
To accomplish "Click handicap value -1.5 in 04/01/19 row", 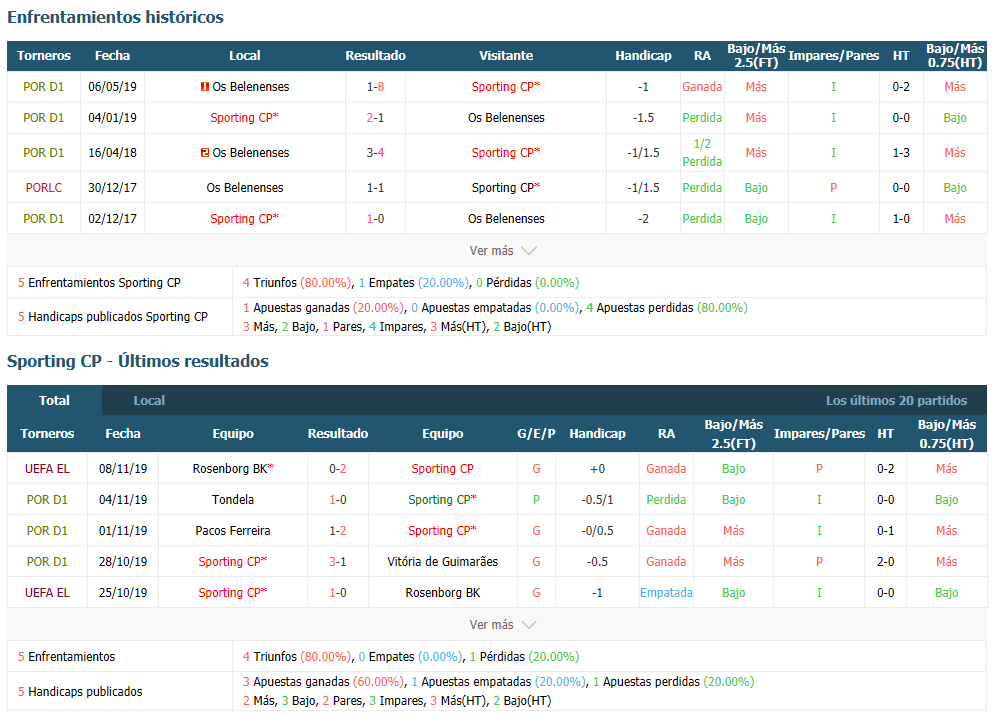I will click(643, 118).
